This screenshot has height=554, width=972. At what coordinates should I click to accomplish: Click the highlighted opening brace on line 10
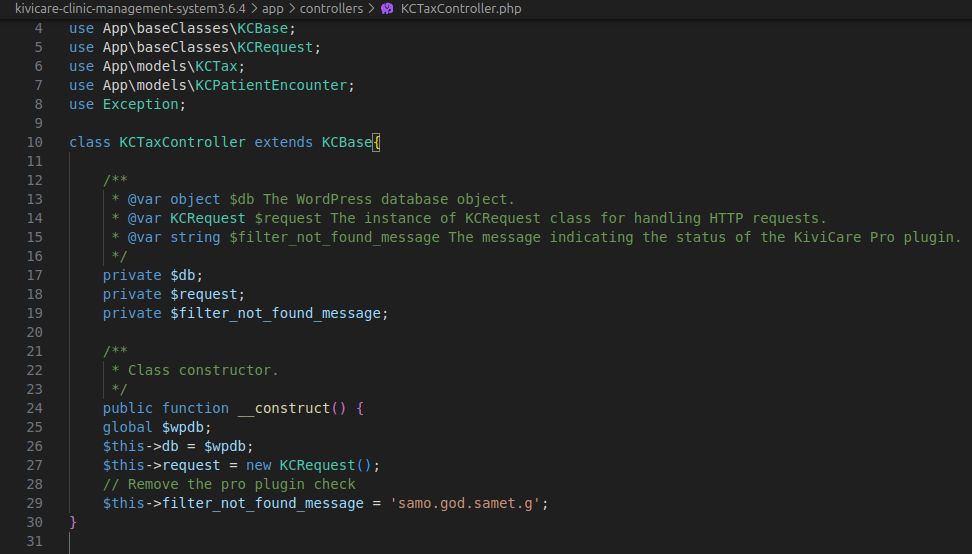(x=376, y=142)
